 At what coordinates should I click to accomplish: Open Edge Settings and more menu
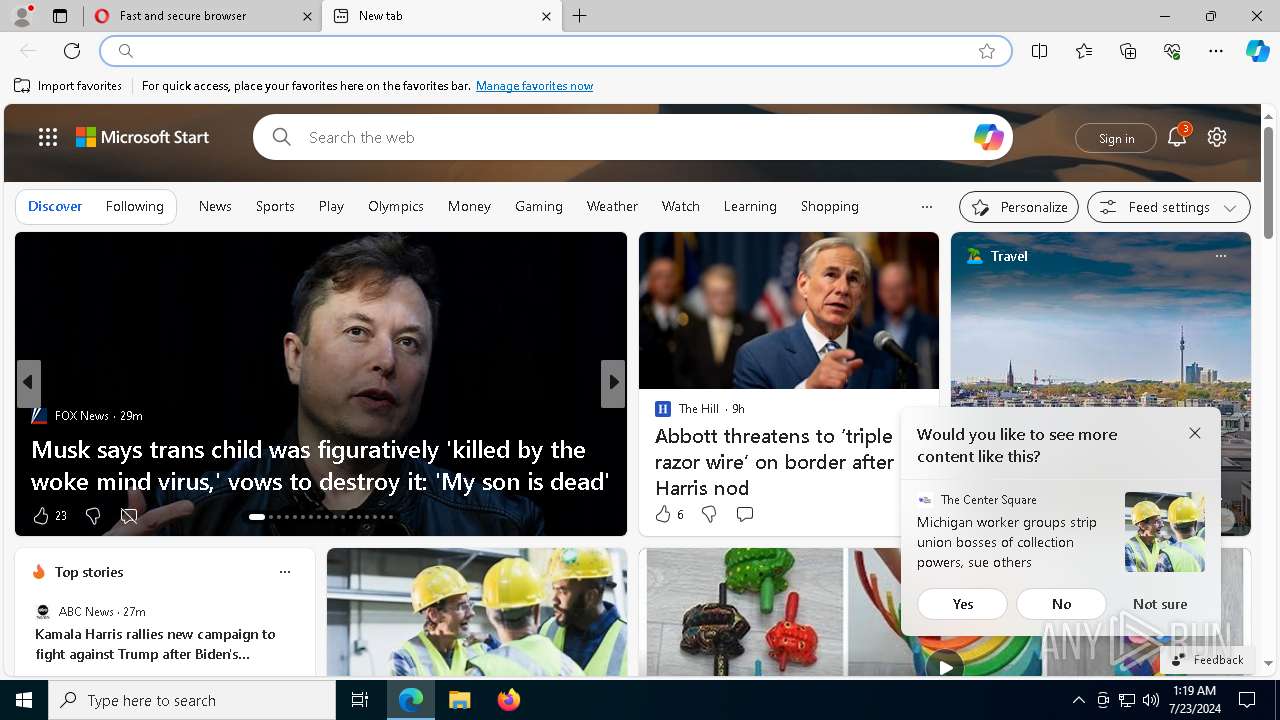(1216, 51)
